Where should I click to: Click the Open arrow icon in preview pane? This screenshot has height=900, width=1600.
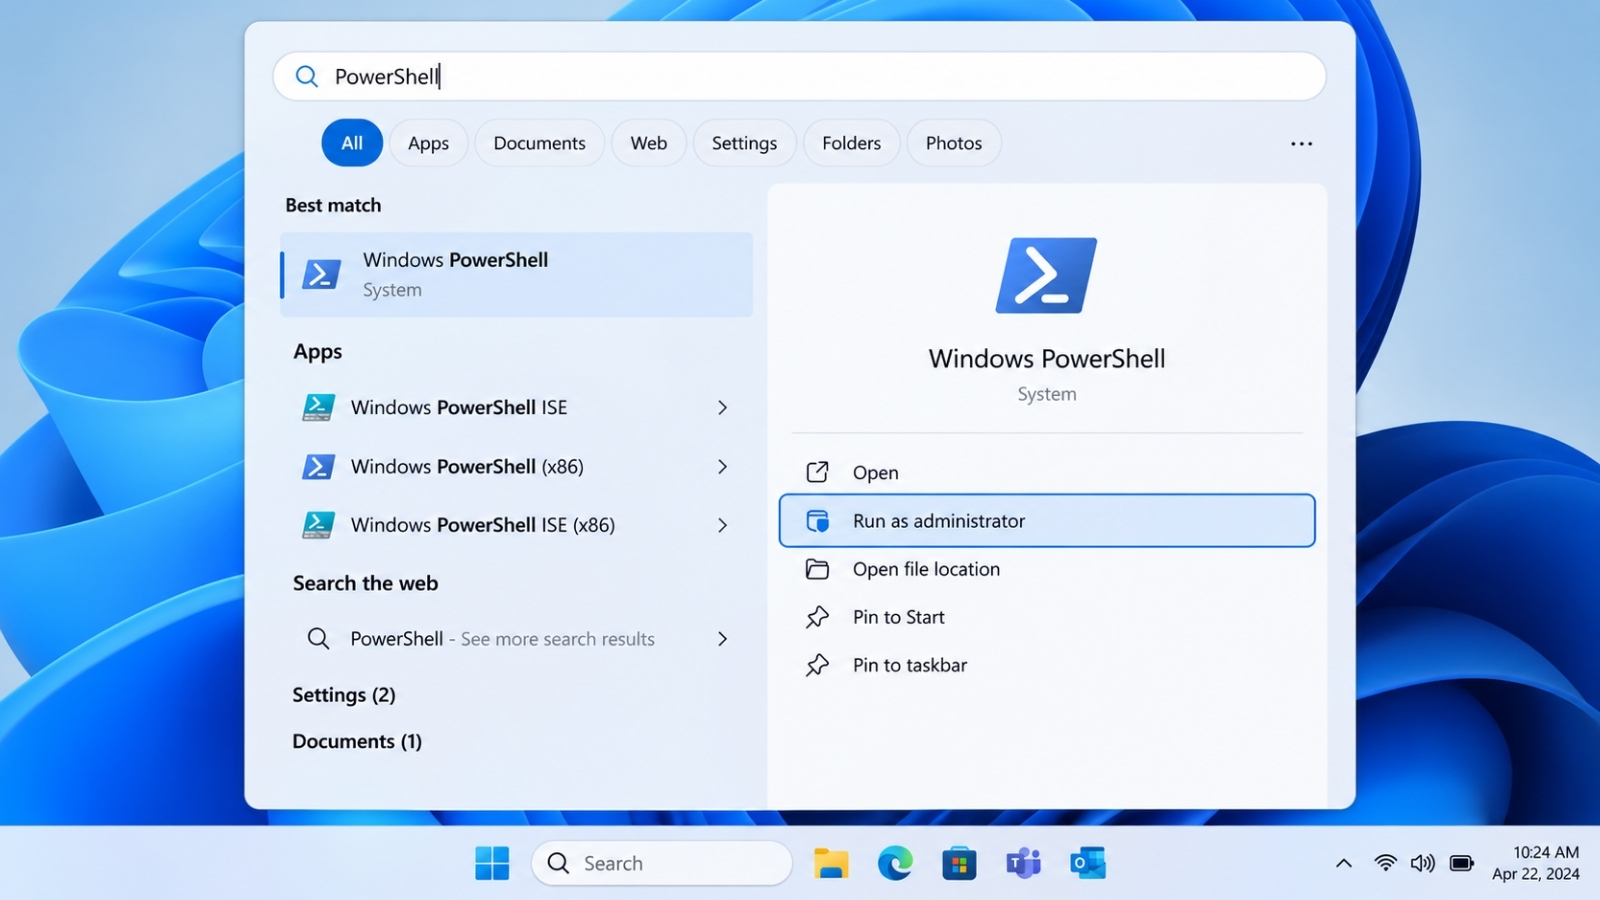coord(817,472)
